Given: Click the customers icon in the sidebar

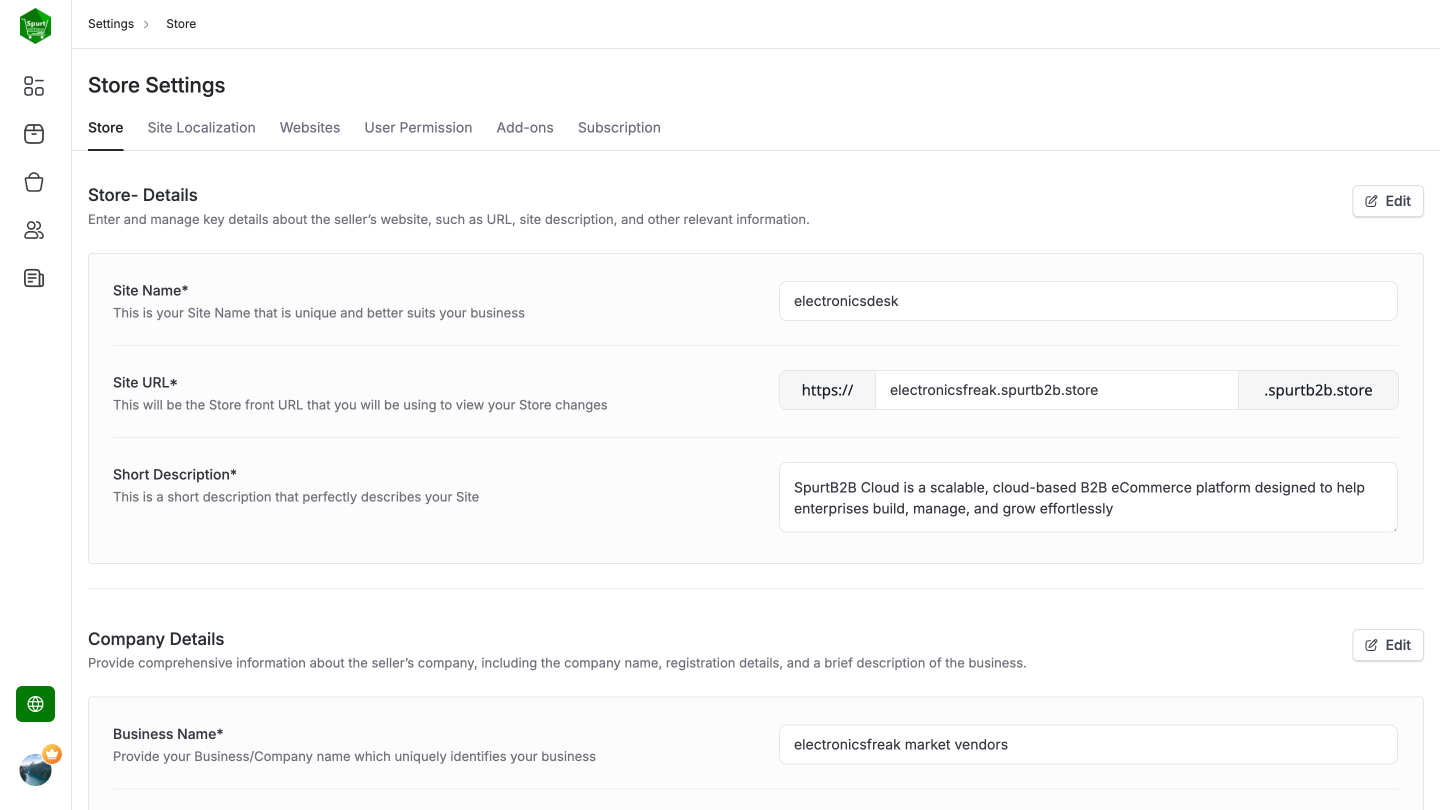Looking at the screenshot, I should pyautogui.click(x=33, y=229).
